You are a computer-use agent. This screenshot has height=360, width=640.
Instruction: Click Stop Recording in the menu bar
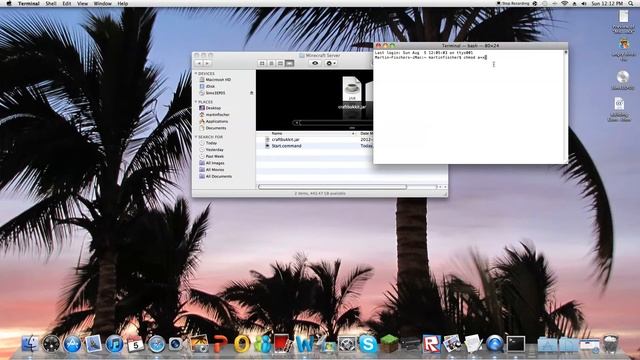[513, 3]
